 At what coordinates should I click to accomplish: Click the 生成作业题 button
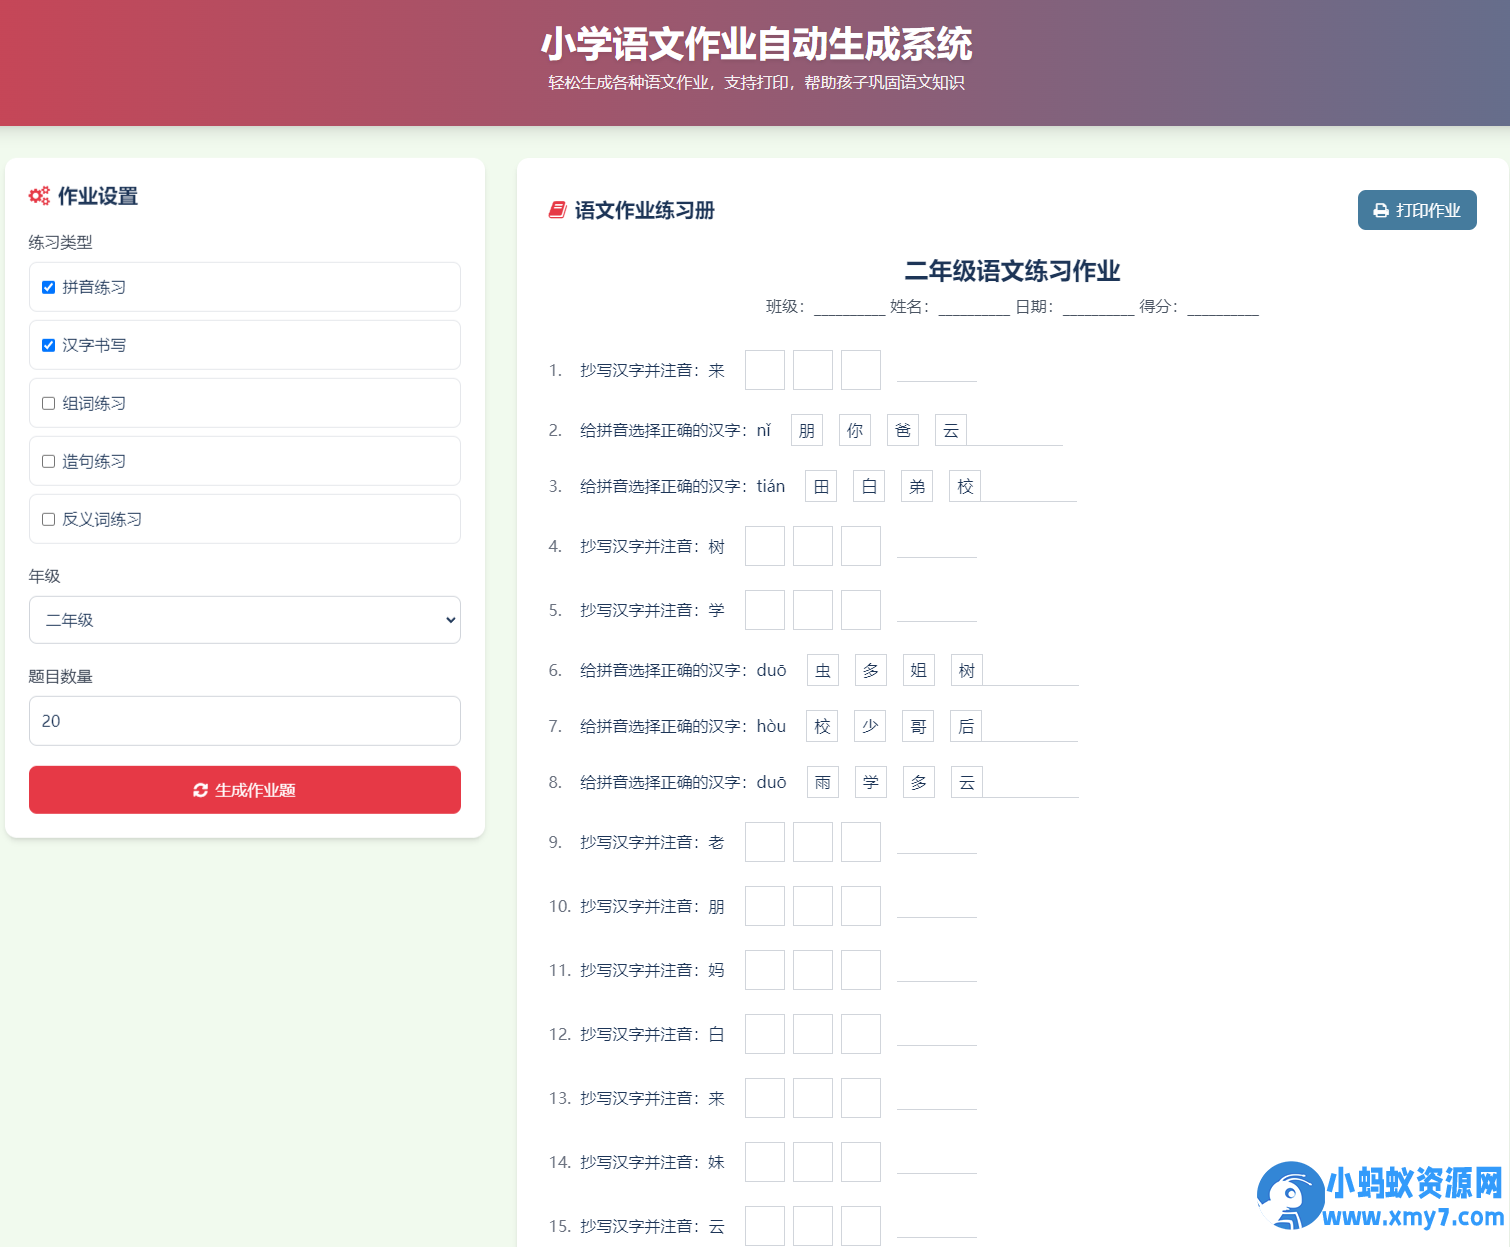tap(244, 790)
